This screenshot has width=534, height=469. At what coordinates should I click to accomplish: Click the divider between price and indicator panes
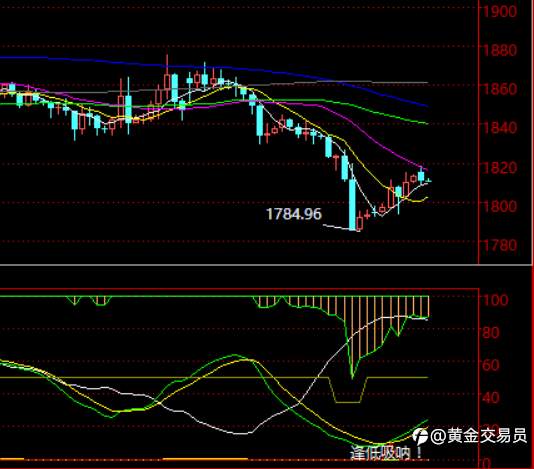[266, 265]
